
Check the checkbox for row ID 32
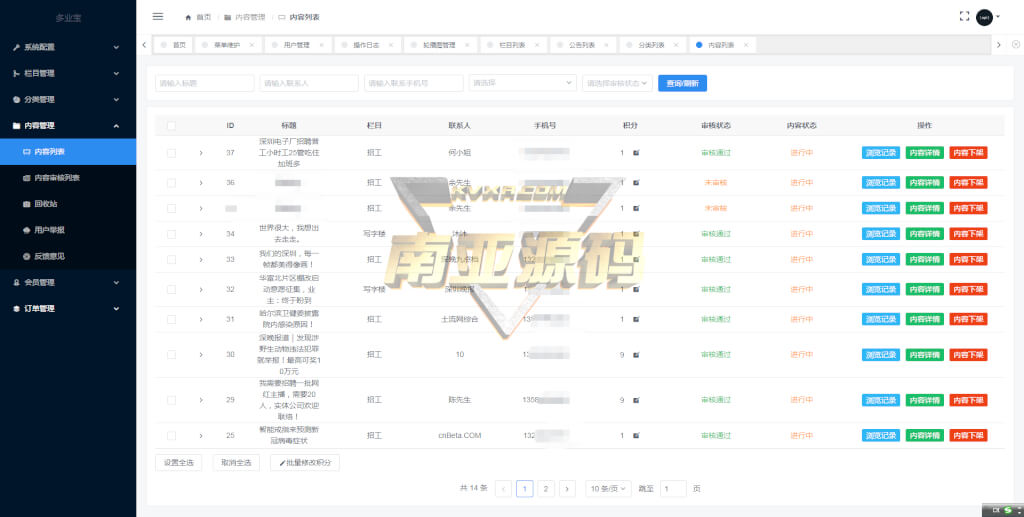(x=171, y=289)
